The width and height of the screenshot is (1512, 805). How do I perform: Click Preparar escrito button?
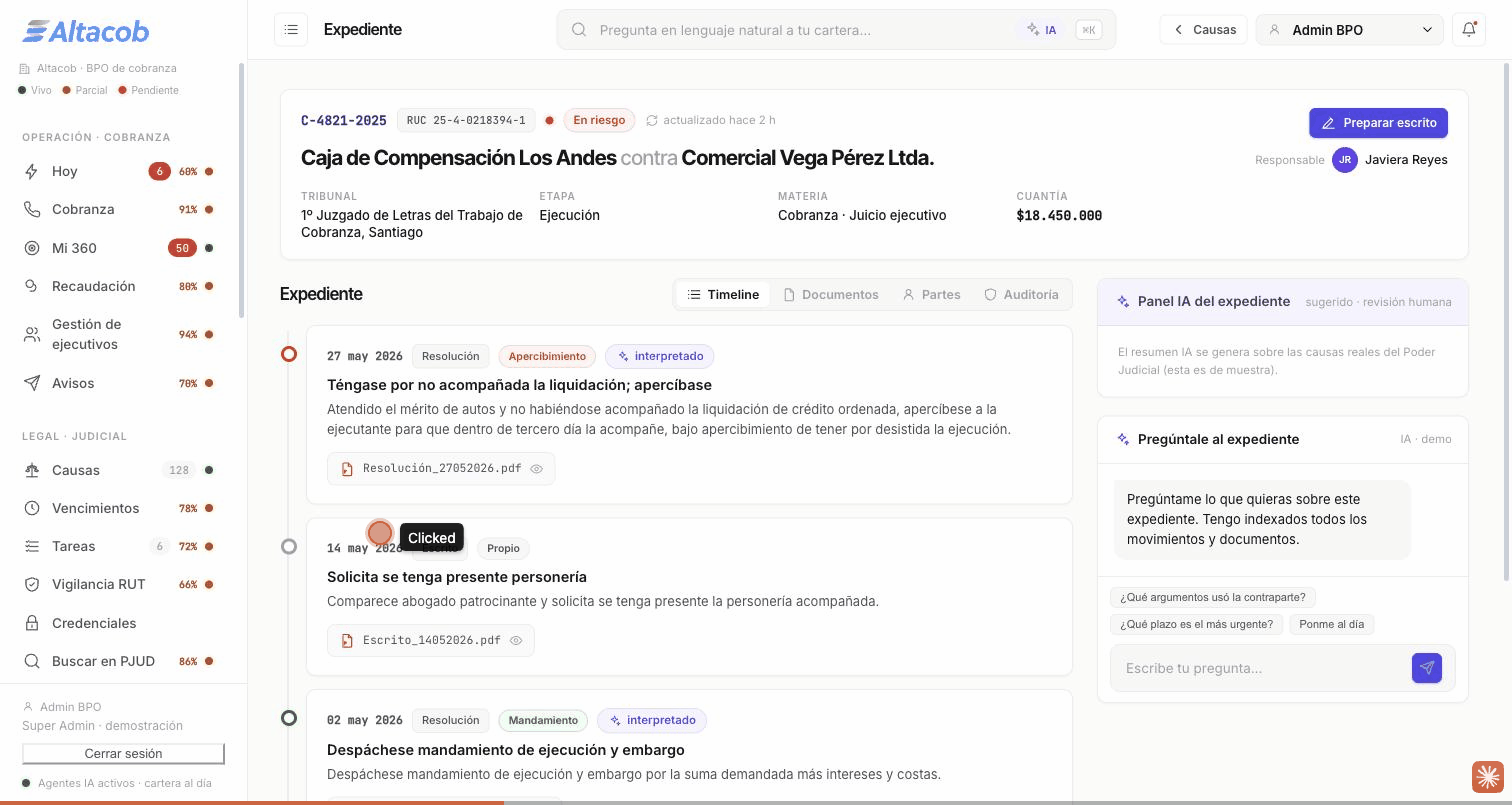tap(1378, 123)
